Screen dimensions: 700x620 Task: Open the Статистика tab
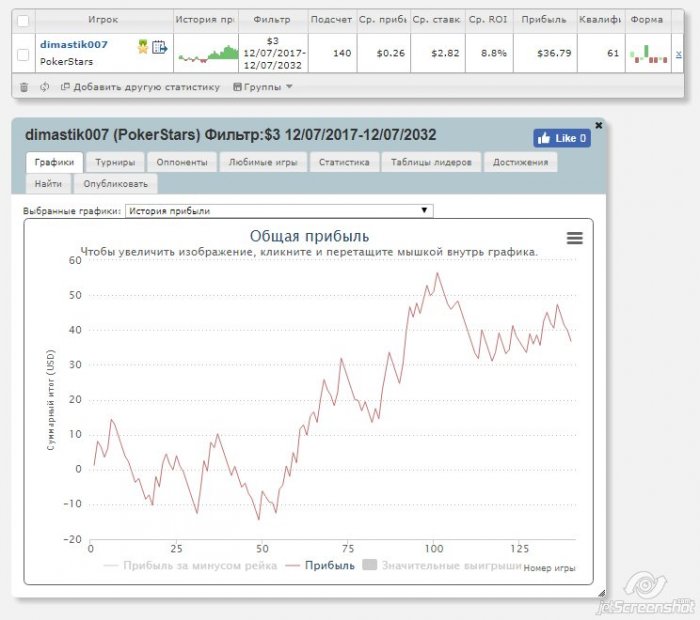pyautogui.click(x=344, y=162)
